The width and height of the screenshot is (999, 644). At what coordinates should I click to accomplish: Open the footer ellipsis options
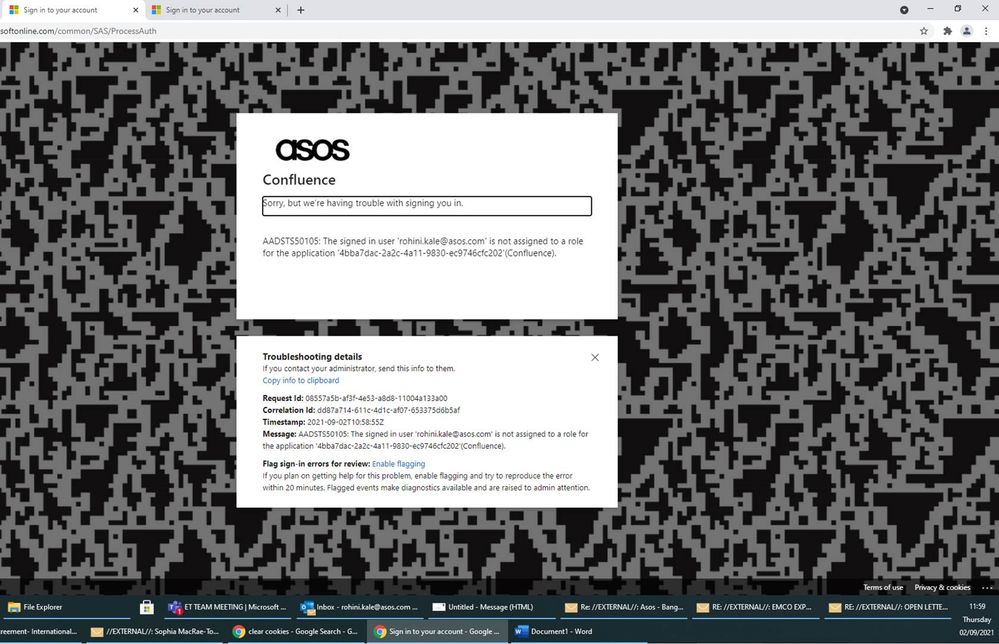click(987, 587)
